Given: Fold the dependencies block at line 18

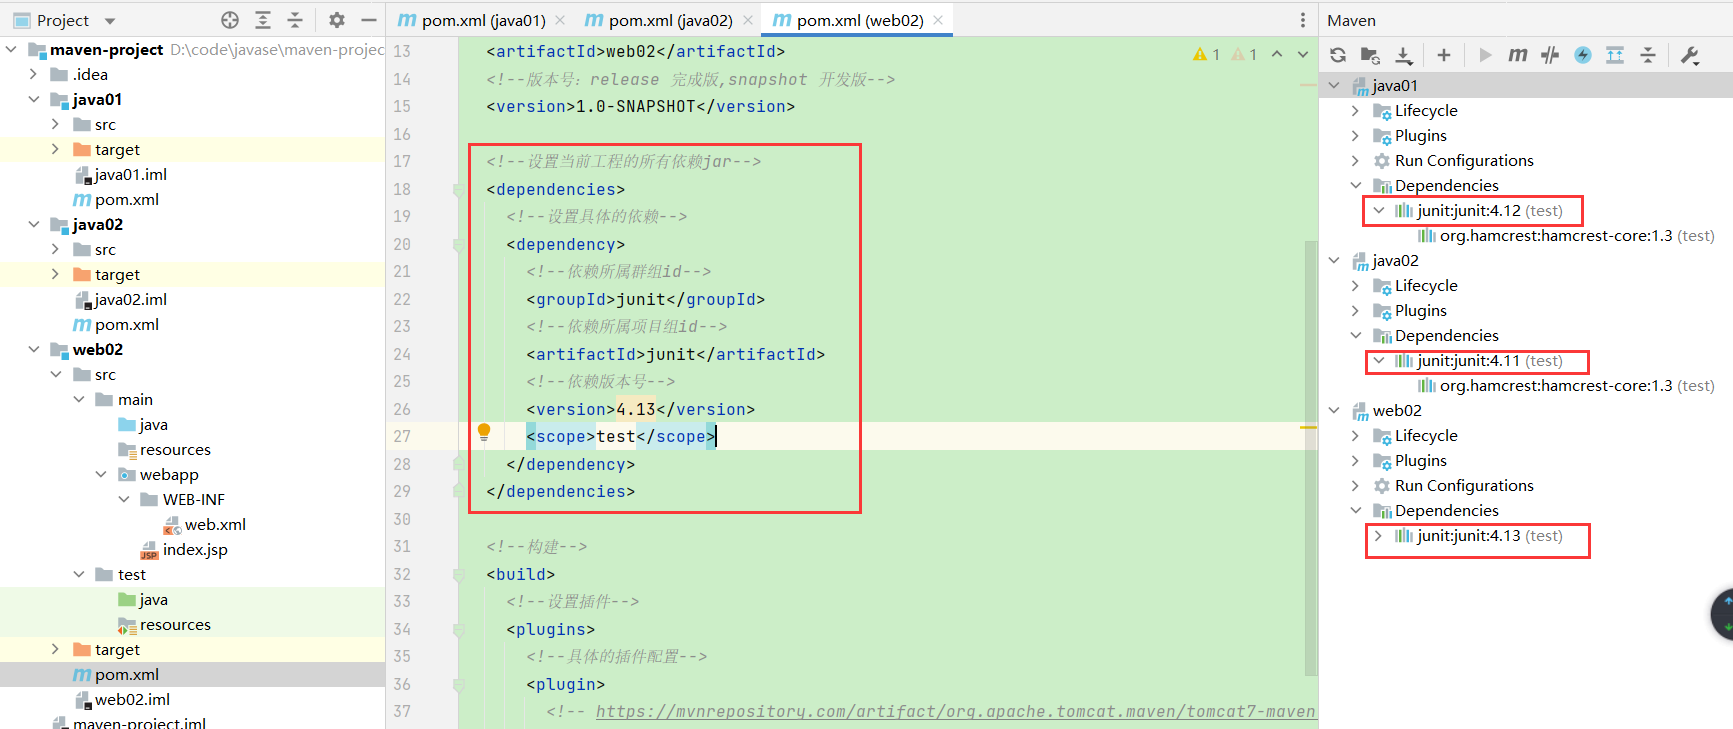Looking at the screenshot, I should coord(458,189).
